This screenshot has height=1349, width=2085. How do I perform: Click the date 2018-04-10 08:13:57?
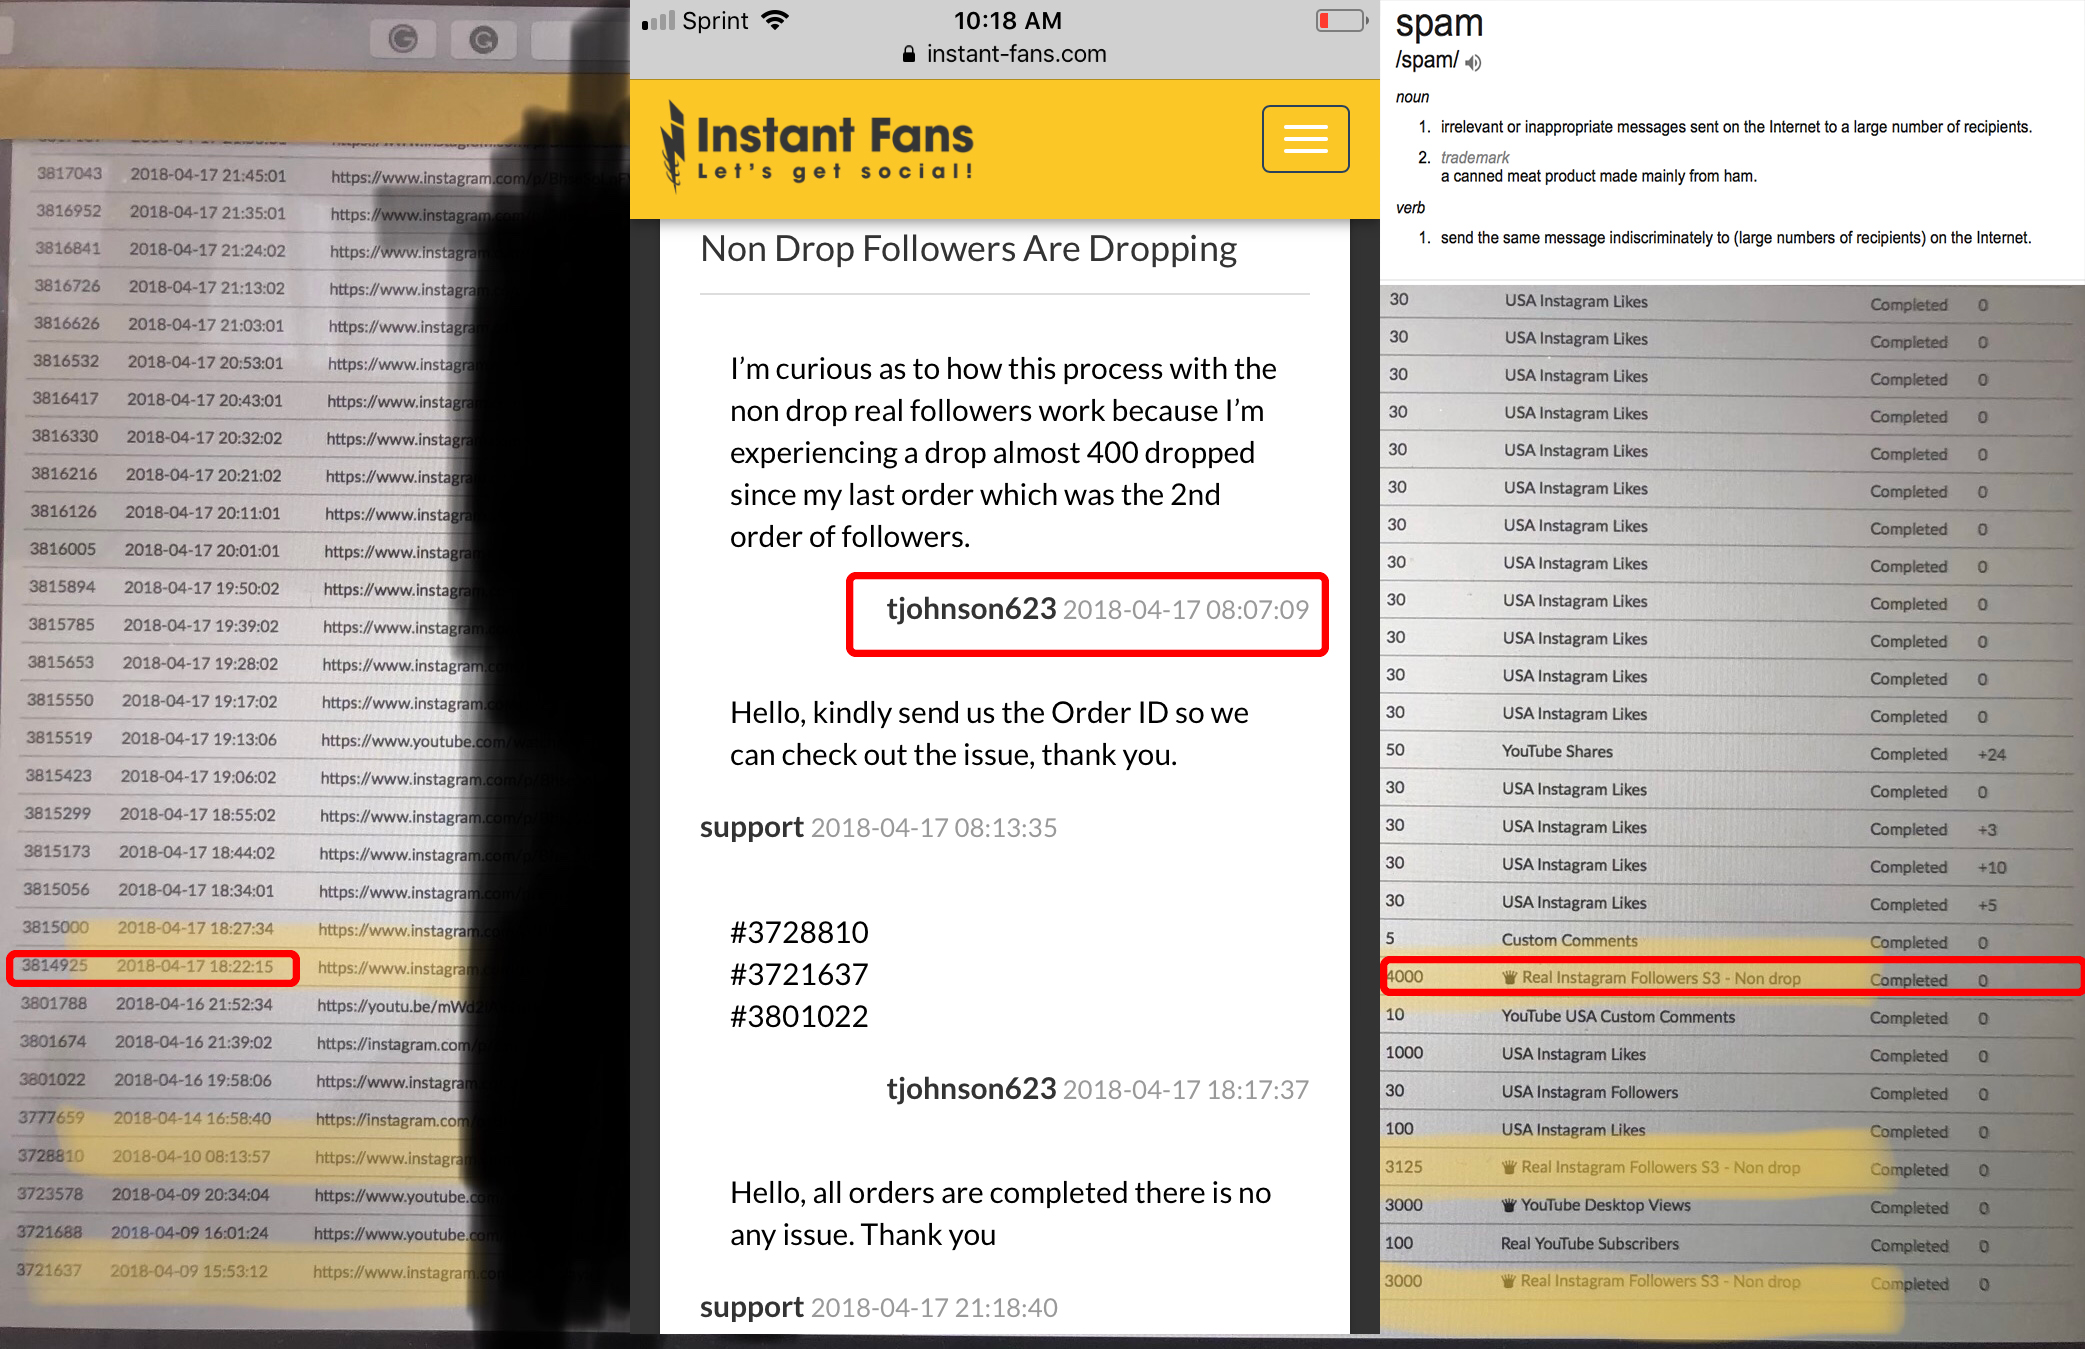[x=191, y=1156]
